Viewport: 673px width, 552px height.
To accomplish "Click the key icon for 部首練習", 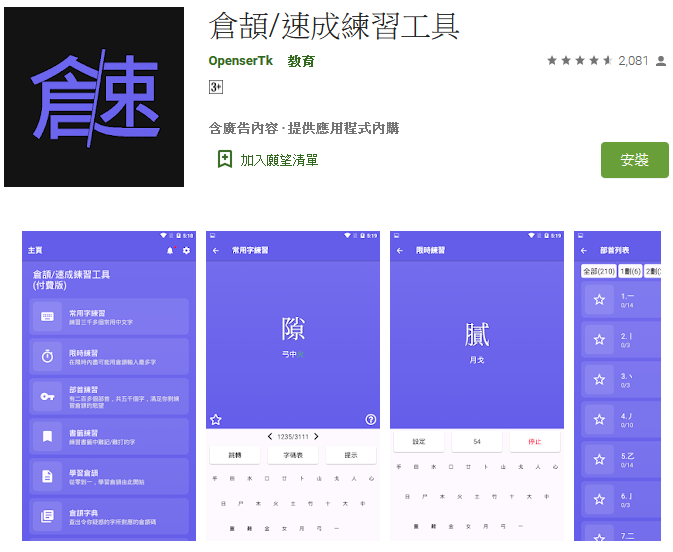I will pyautogui.click(x=47, y=396).
